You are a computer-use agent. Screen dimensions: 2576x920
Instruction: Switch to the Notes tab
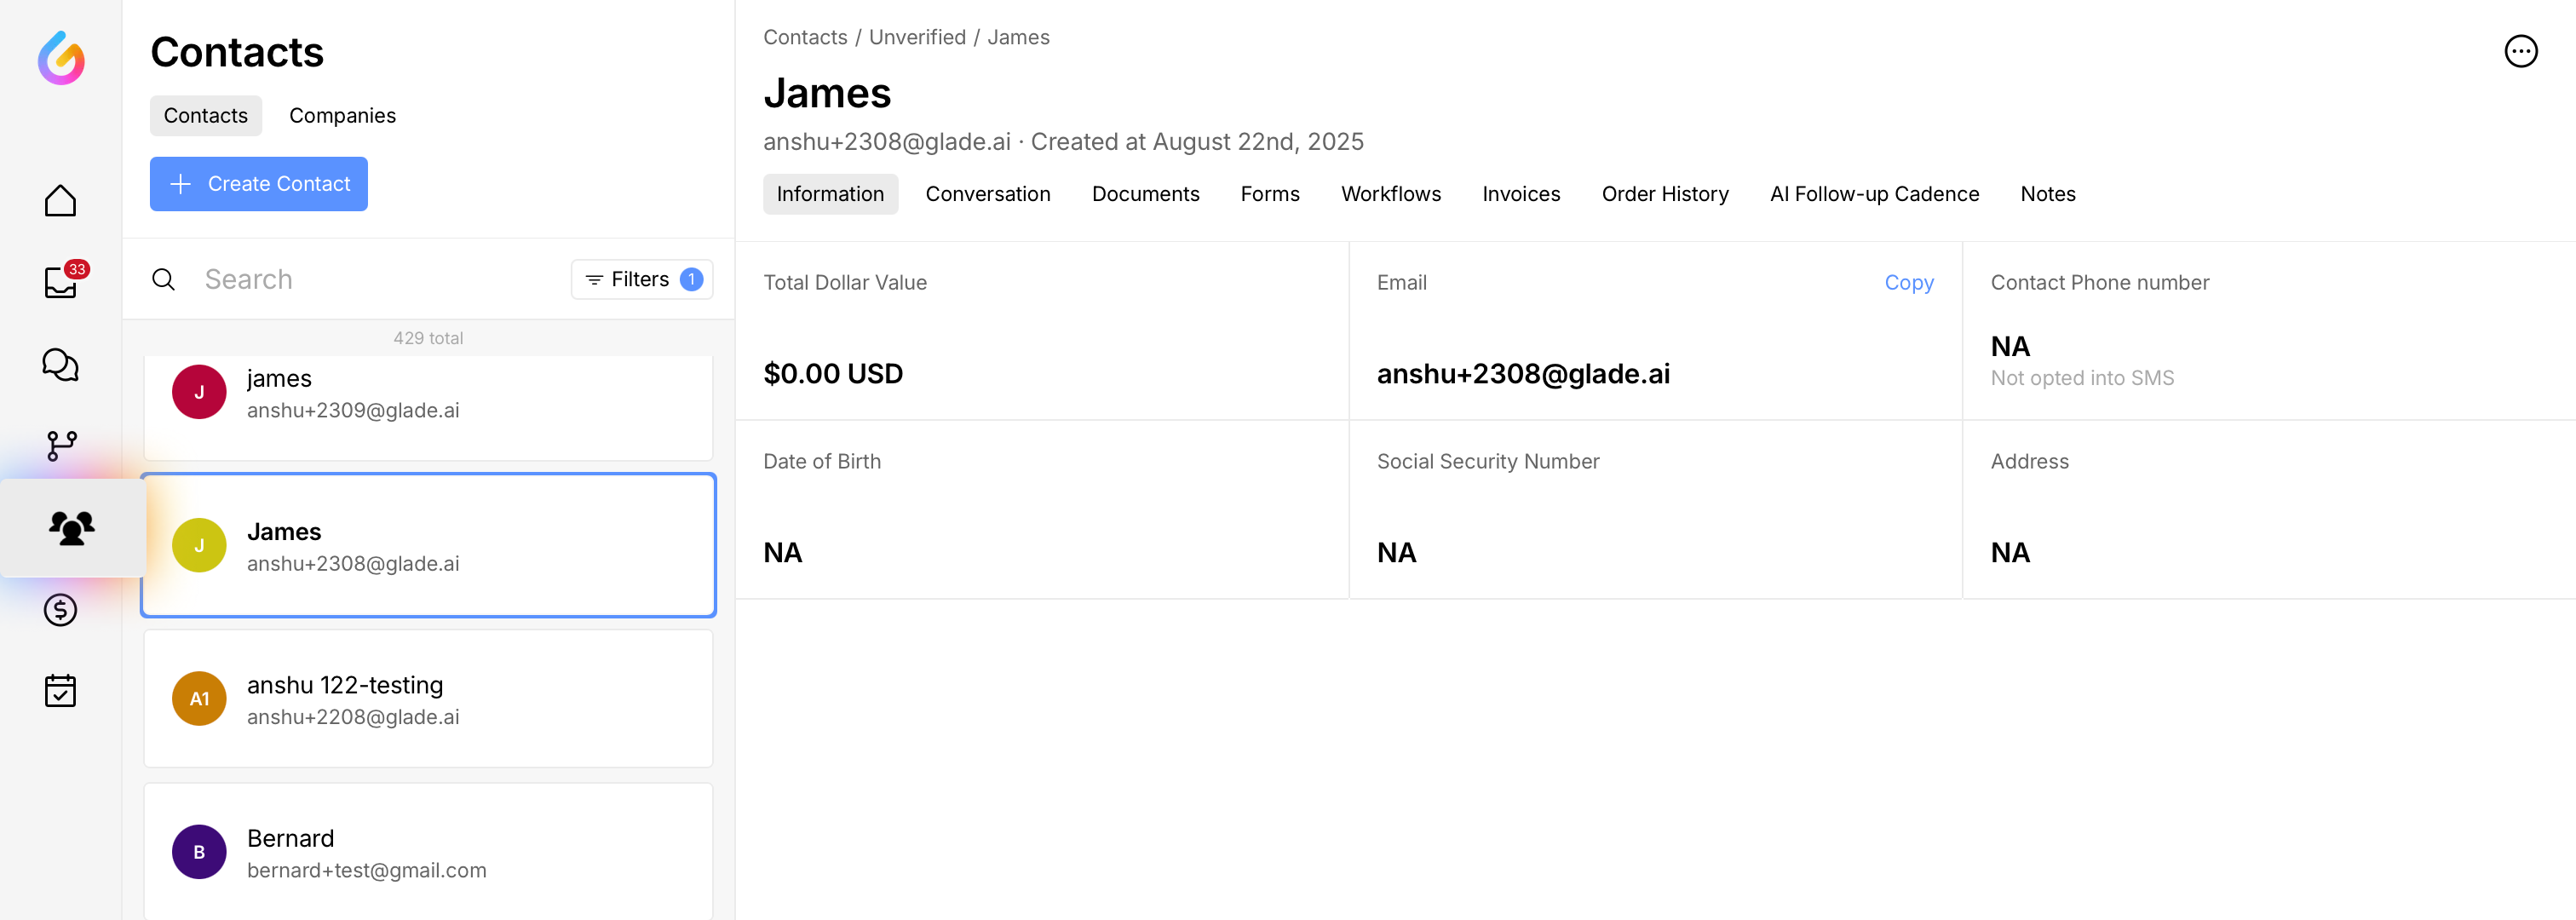coord(2047,194)
